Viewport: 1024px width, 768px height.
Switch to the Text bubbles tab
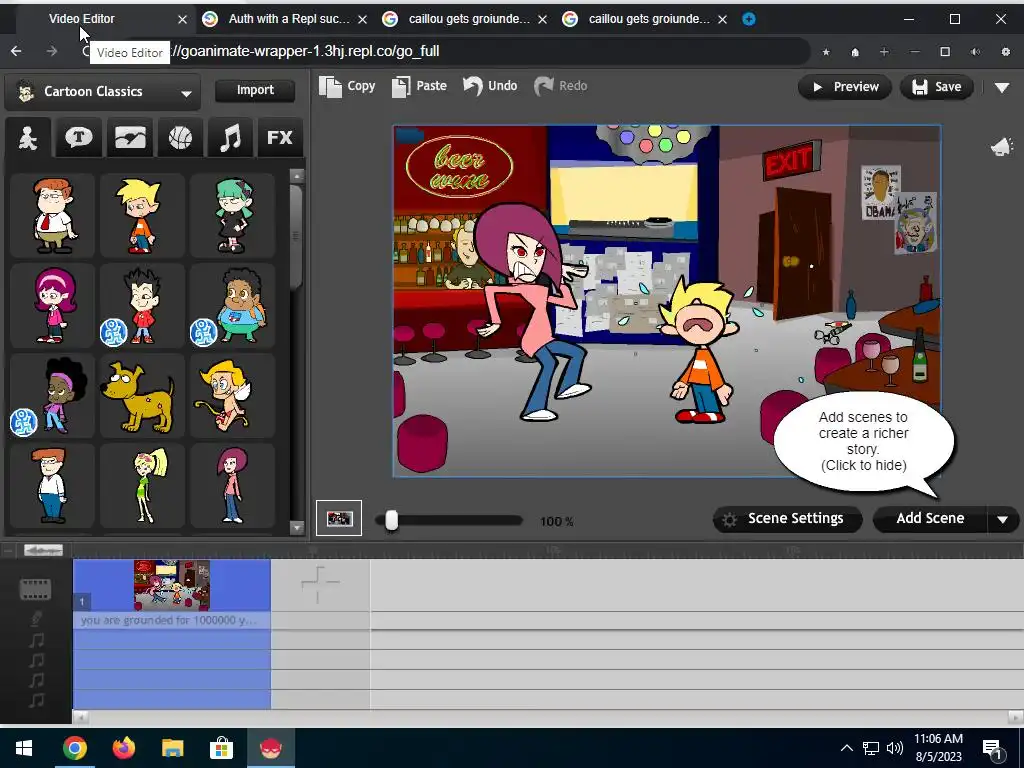click(79, 138)
